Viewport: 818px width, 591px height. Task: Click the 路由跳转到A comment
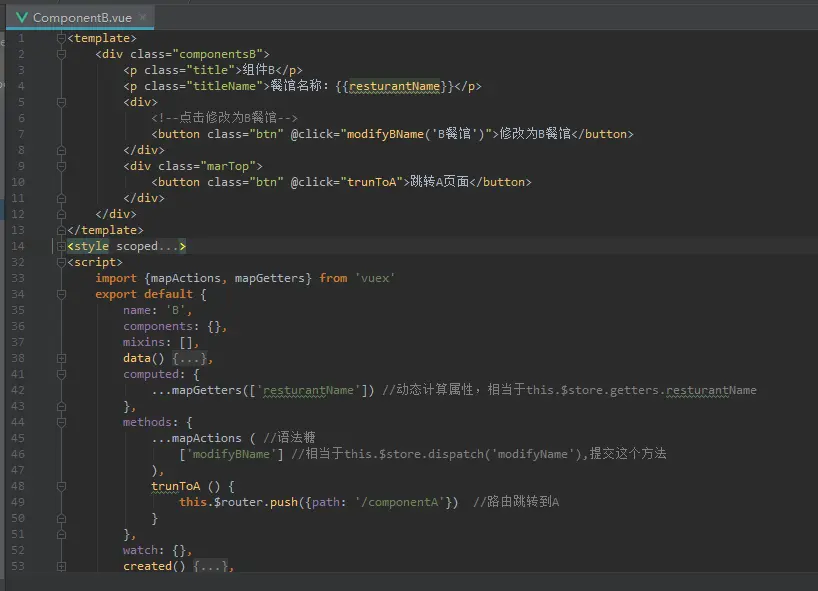(516, 502)
